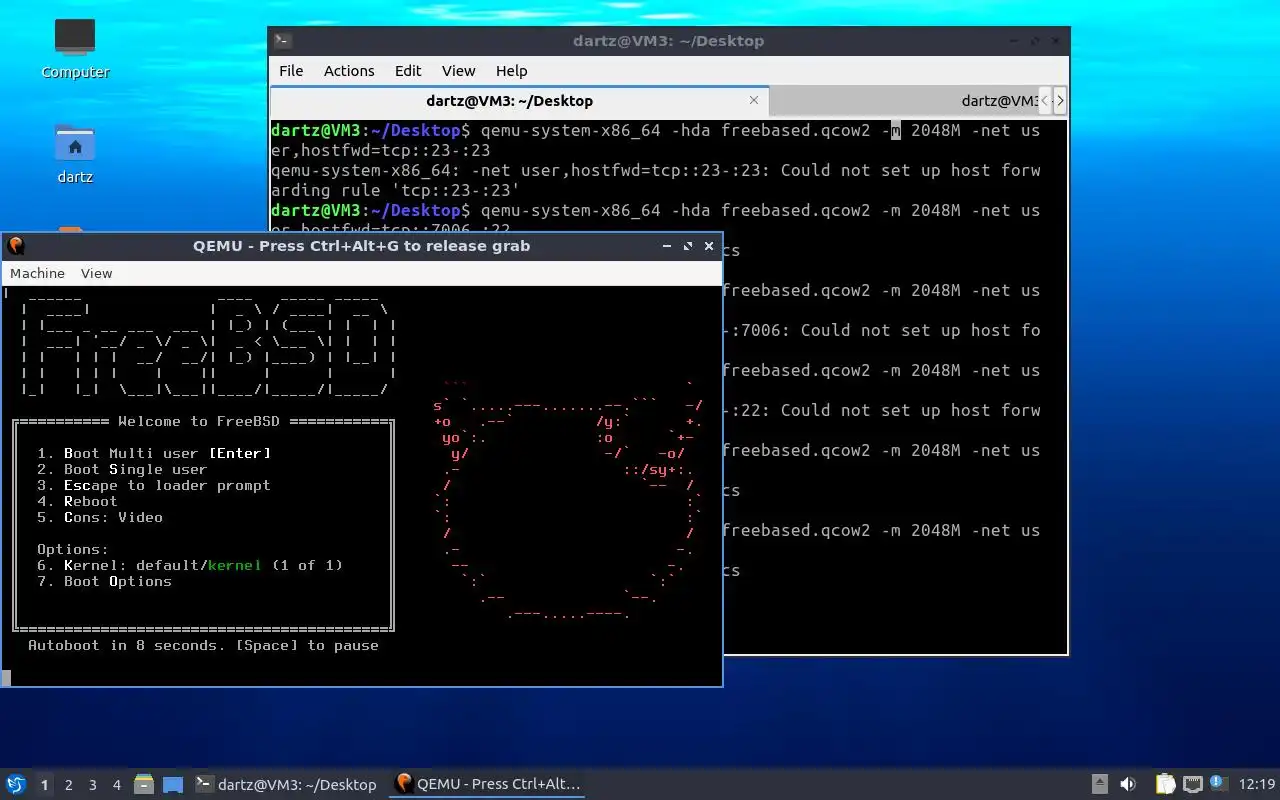Viewport: 1280px width, 800px height.
Task: Click the 'Could not set up host forw' error with 'tcp::23-:23'
Action: (656, 180)
